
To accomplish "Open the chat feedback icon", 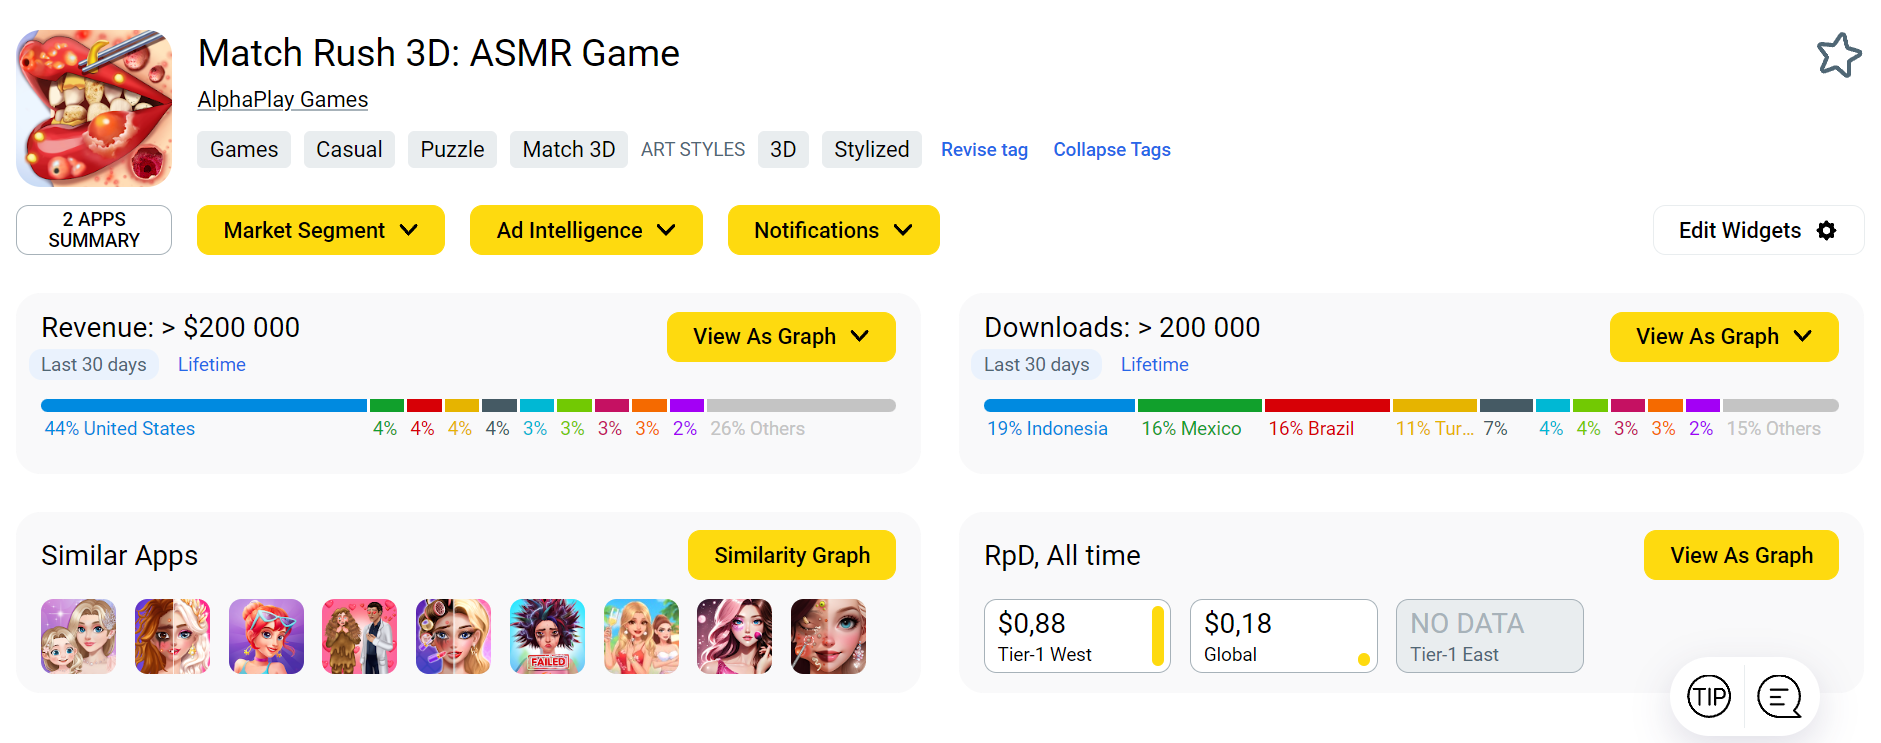I will [x=1779, y=696].
